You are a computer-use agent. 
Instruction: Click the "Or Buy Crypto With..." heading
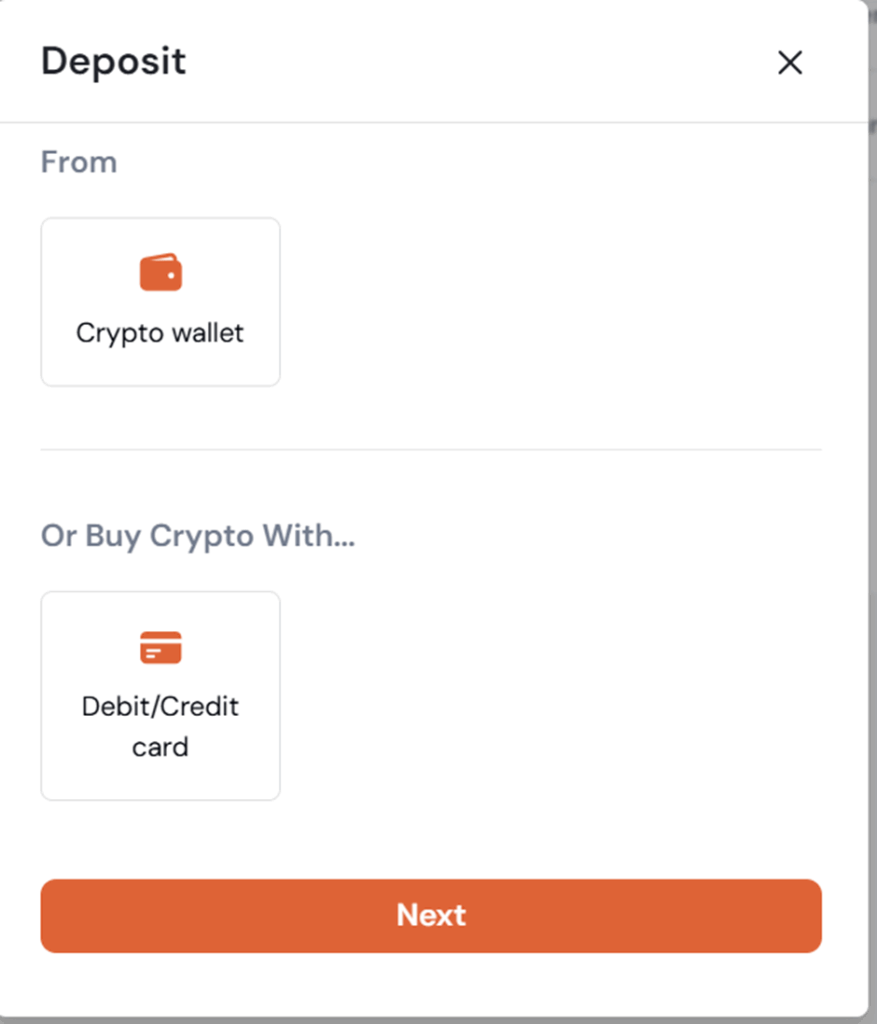pyautogui.click(x=198, y=536)
